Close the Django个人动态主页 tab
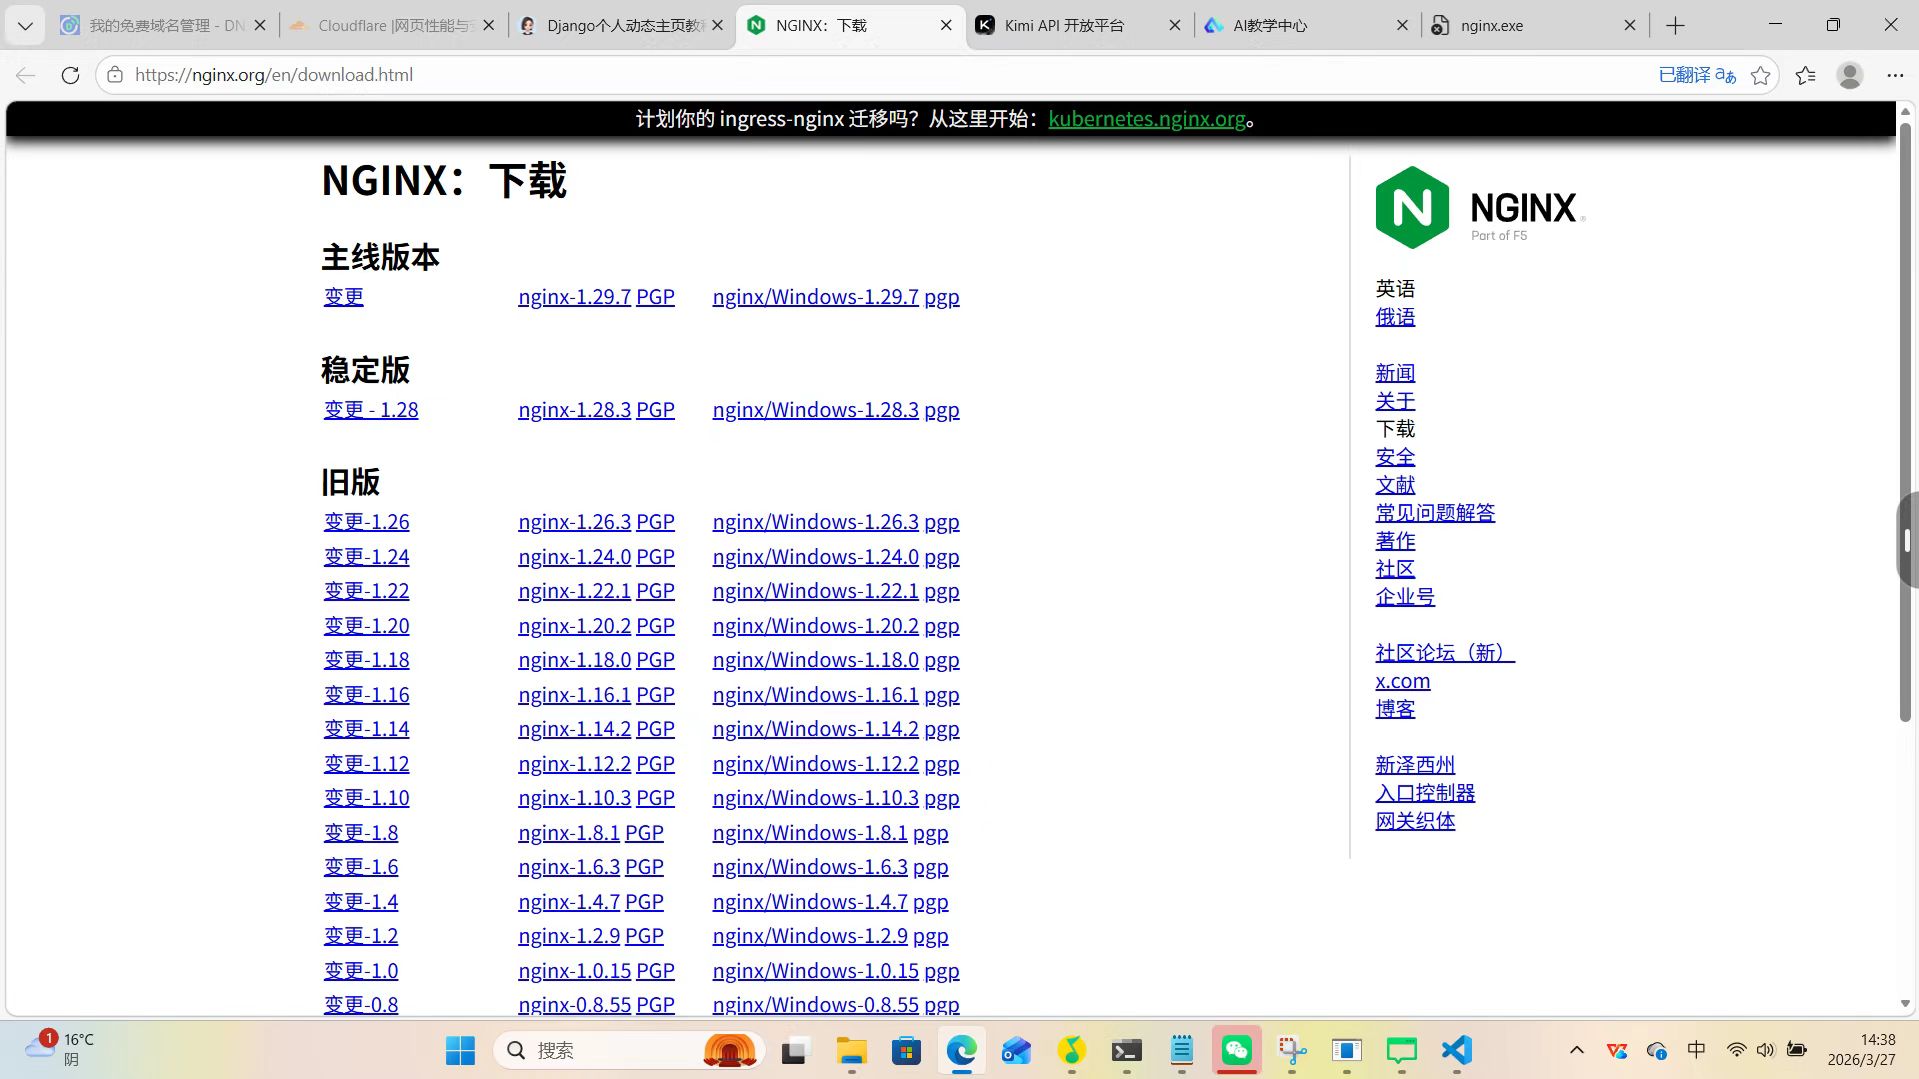This screenshot has height=1079, width=1919. tap(717, 26)
